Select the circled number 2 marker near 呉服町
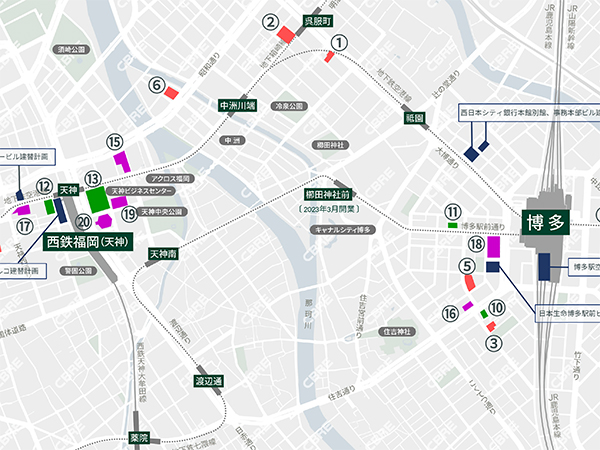The image size is (600, 450). (x=269, y=21)
